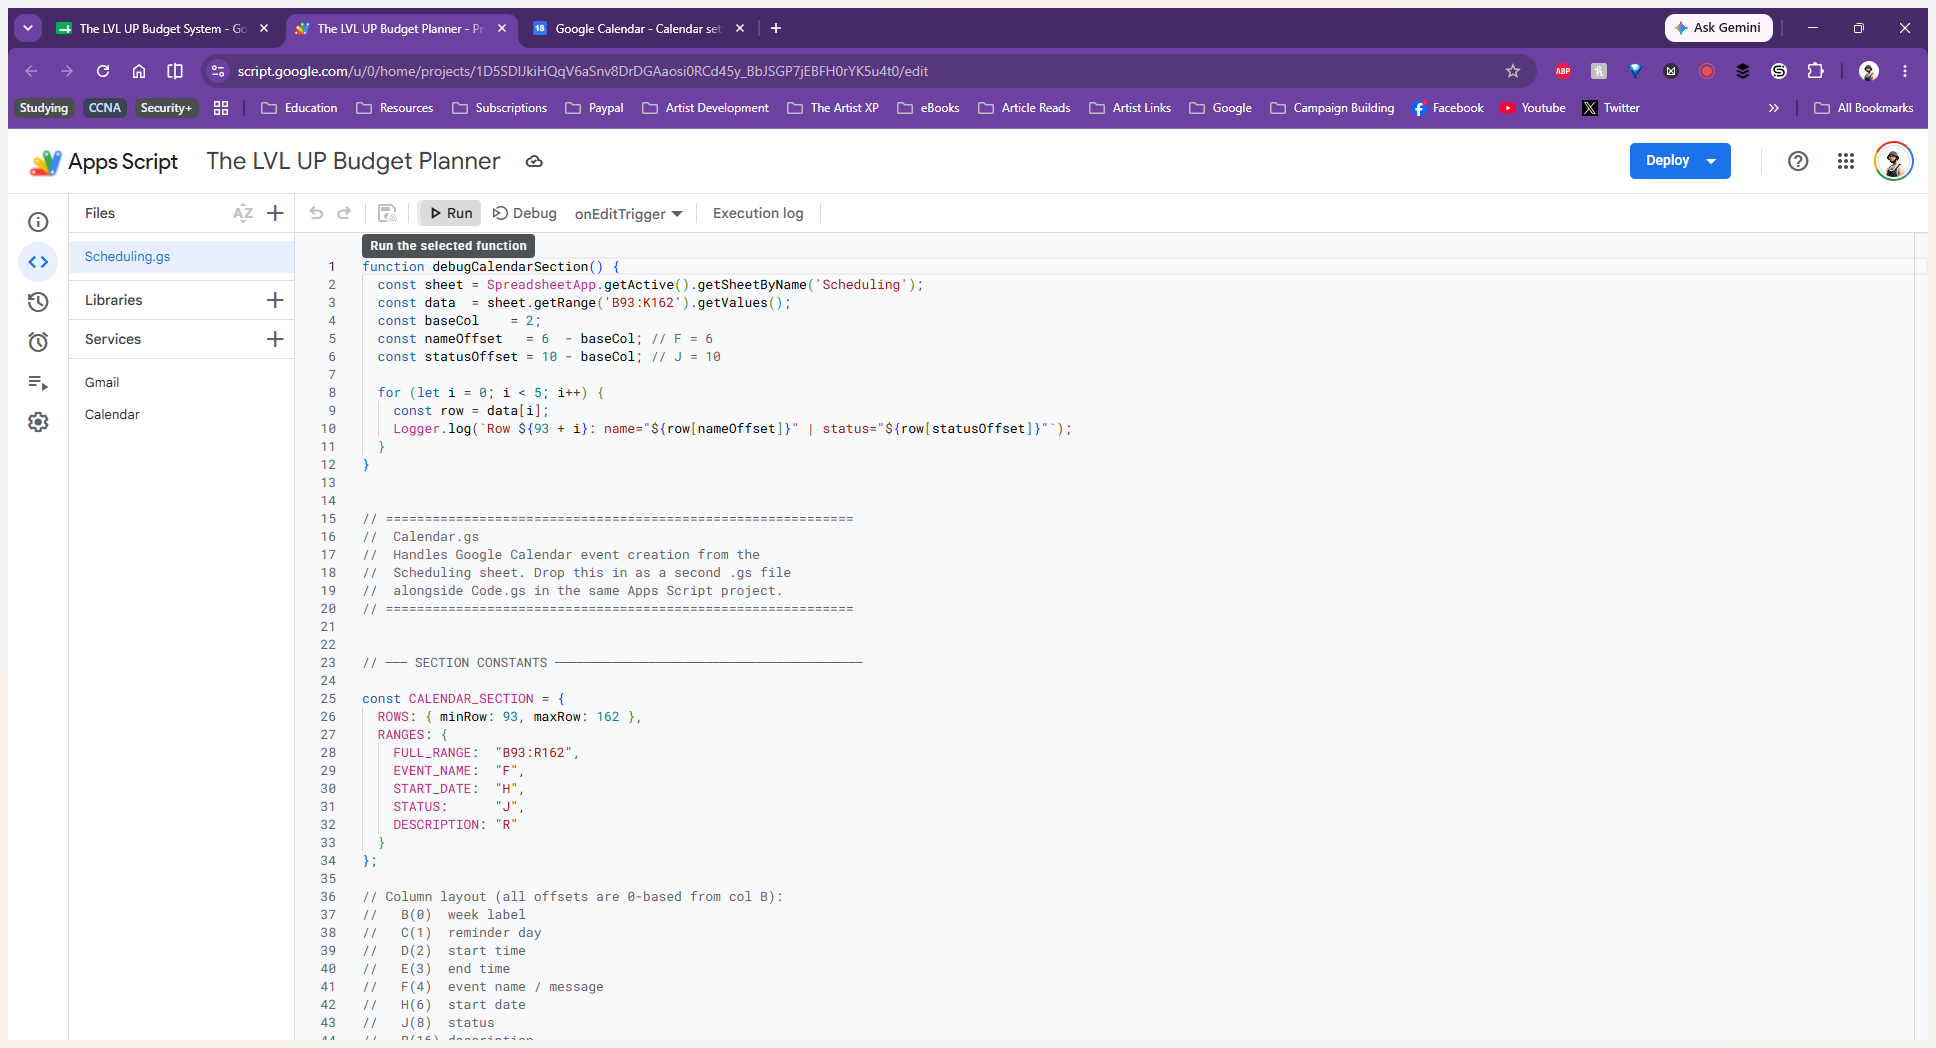Open the Youtube bookmark

pos(1532,108)
